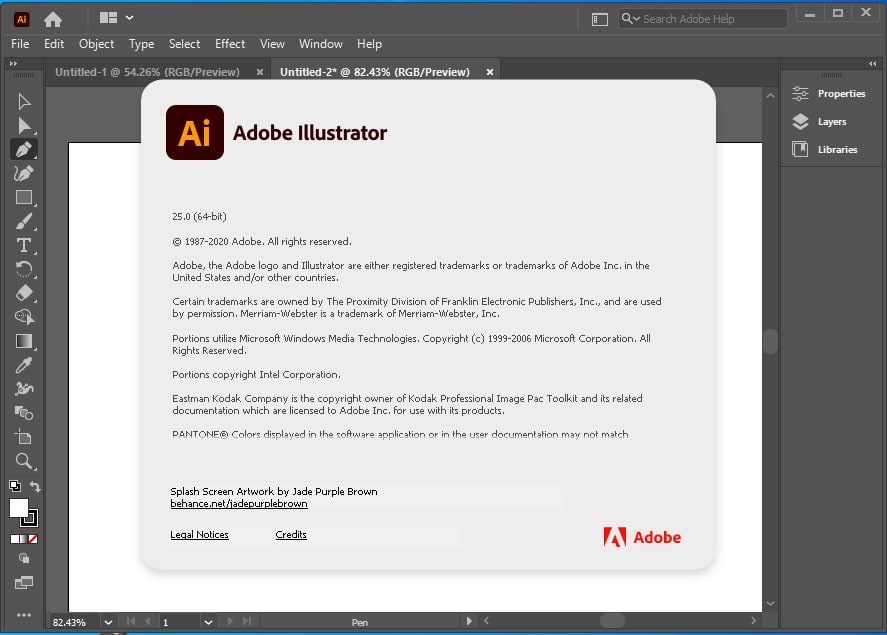887x635 pixels.
Task: Go to Illustrator Home screen
Action: coord(53,19)
